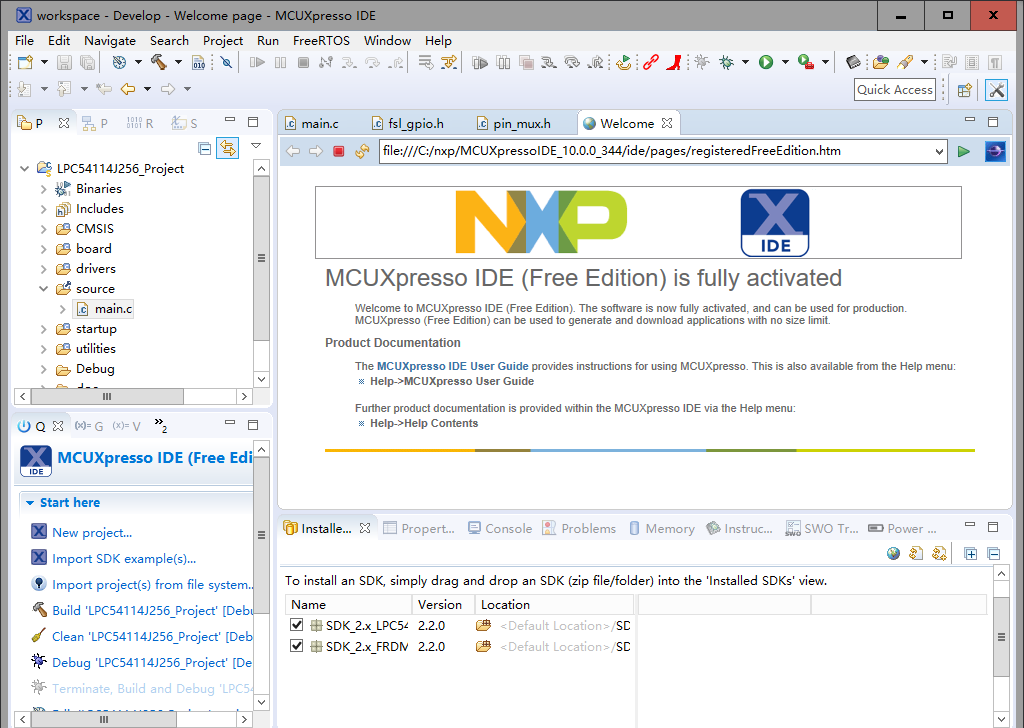Click Expand All icon in Installed SDKs view

point(971,554)
